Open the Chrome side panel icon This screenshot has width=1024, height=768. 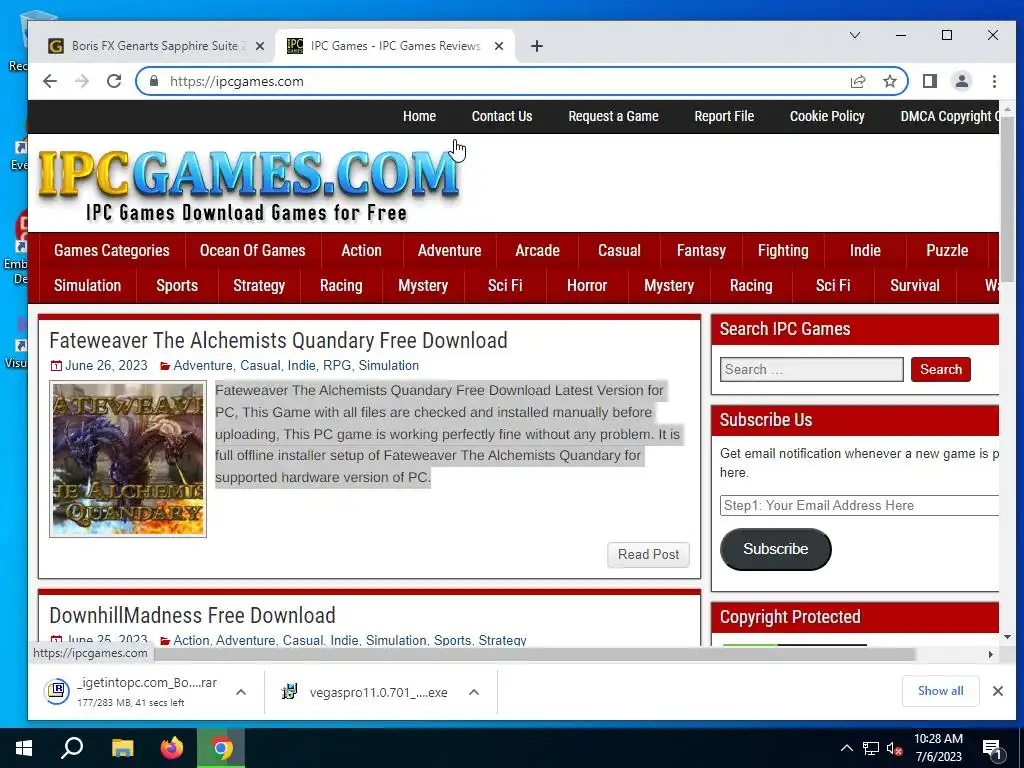point(930,81)
